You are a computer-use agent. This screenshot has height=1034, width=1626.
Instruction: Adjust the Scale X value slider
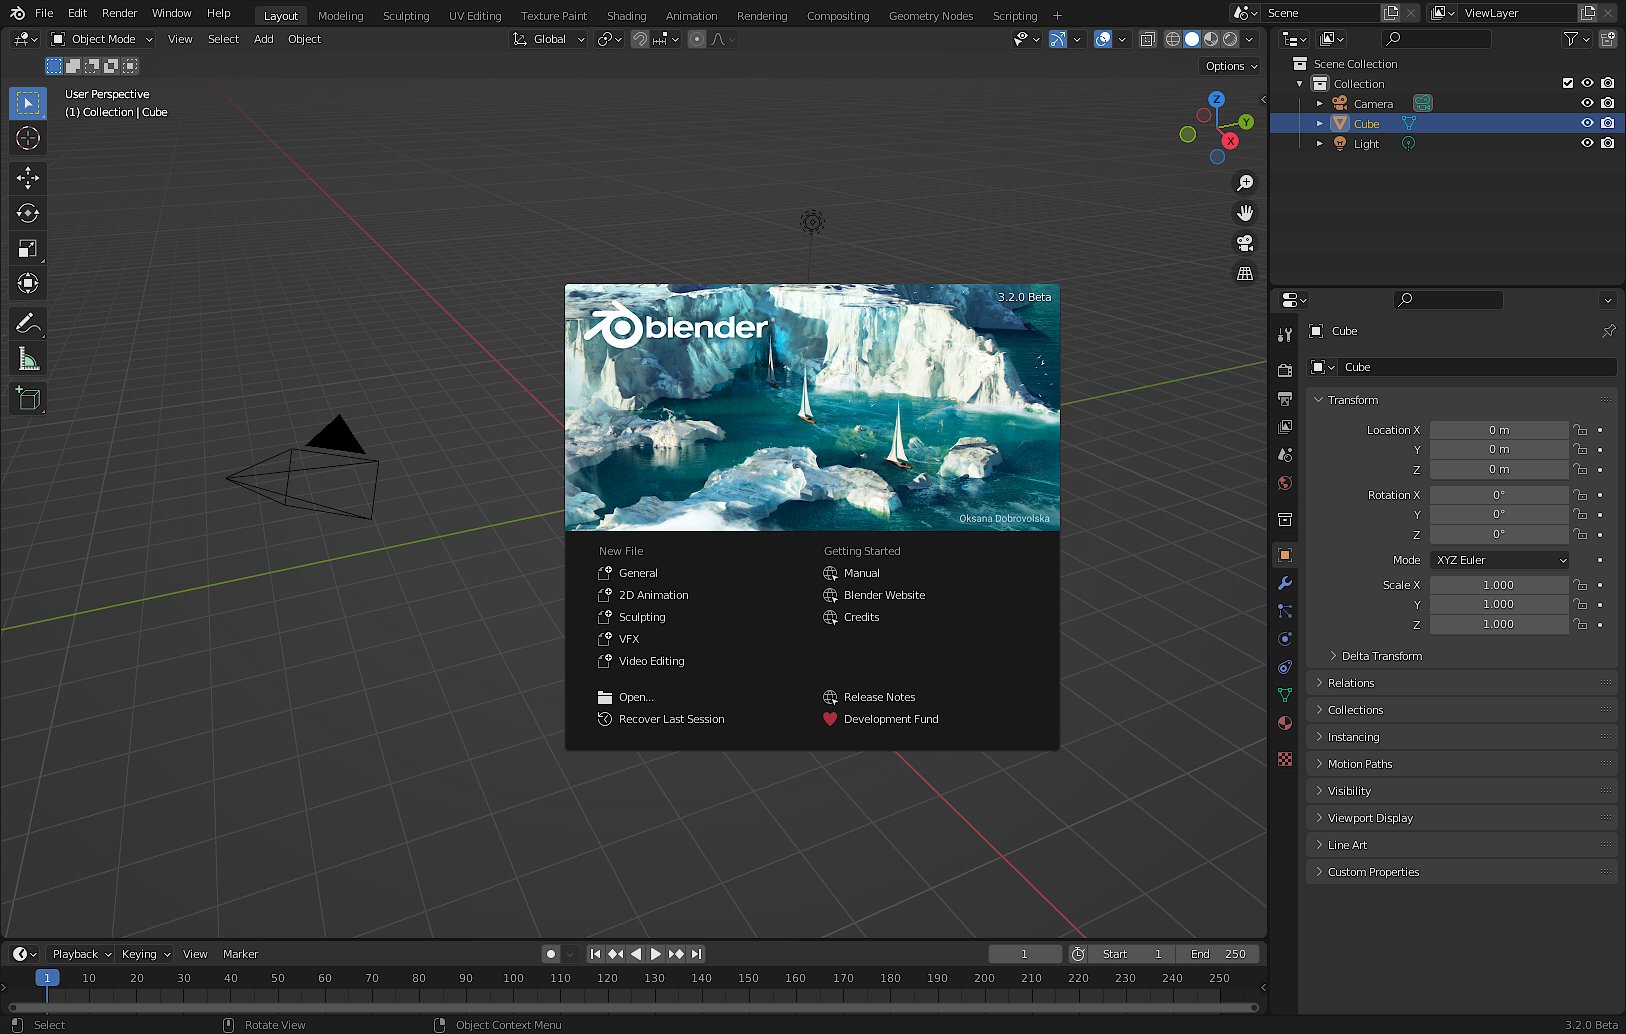pyautogui.click(x=1499, y=584)
